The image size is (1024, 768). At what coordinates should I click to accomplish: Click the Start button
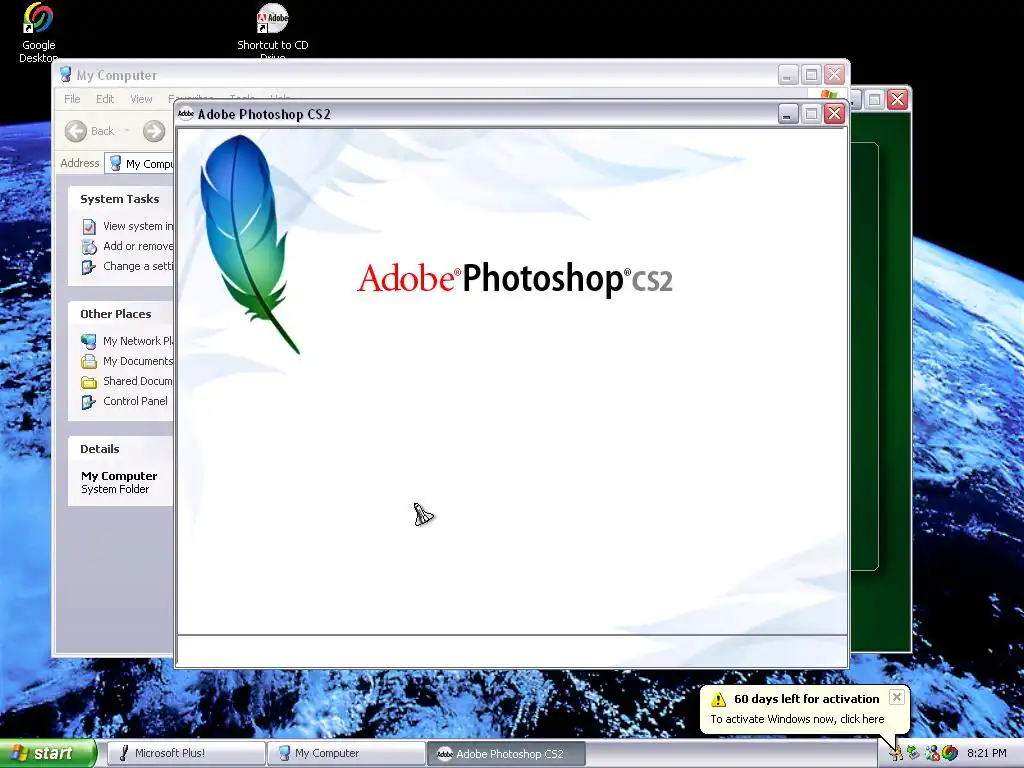[47, 753]
